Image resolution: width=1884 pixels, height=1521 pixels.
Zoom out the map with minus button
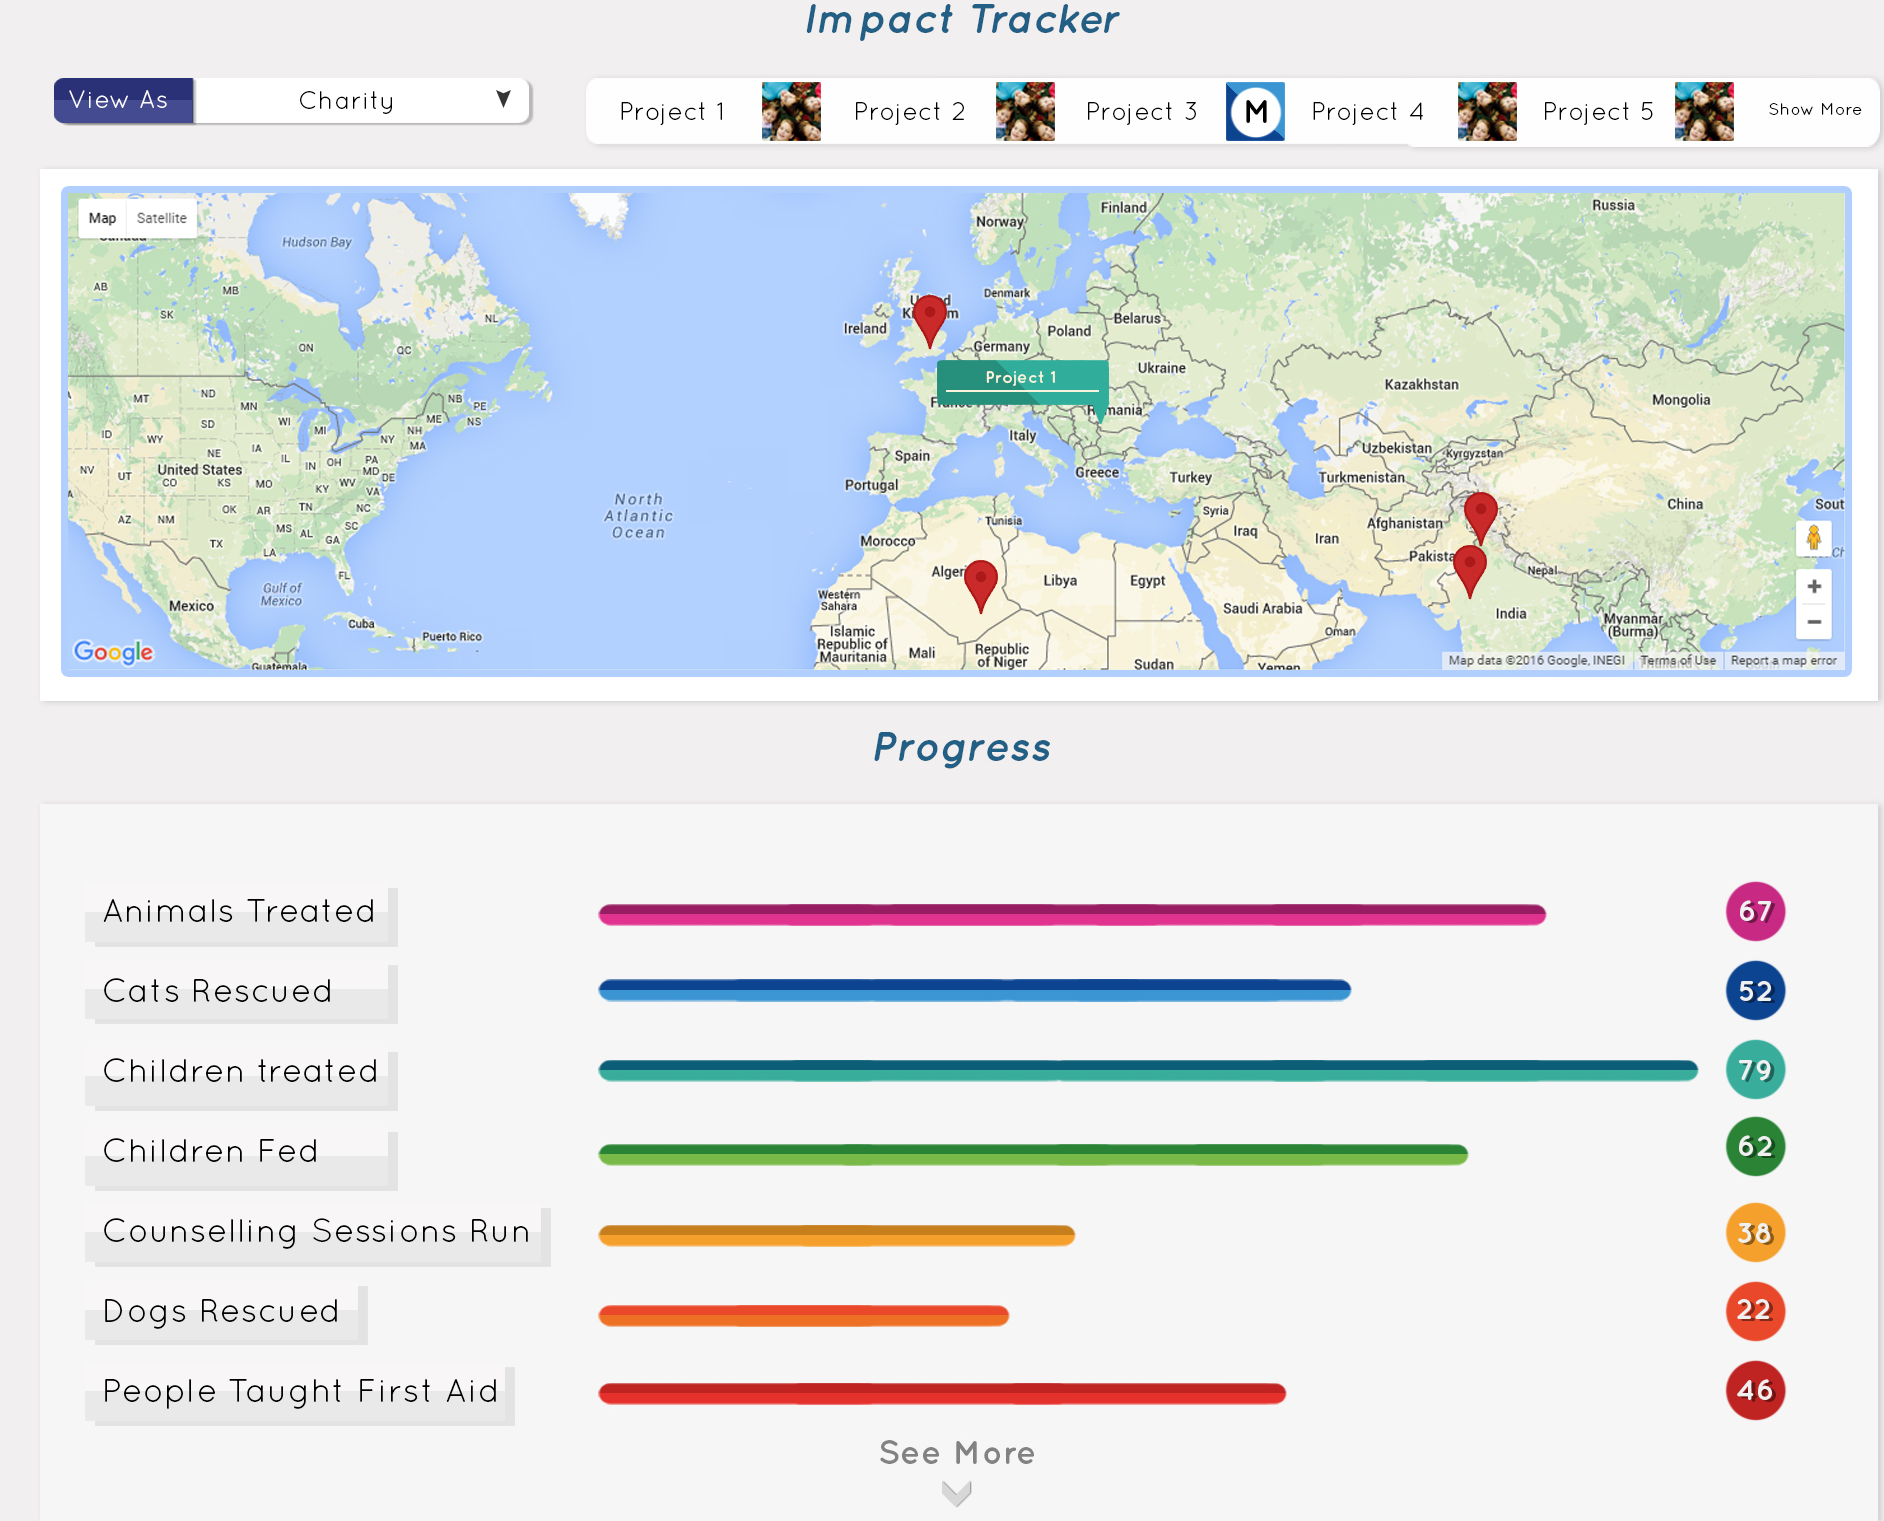pos(1814,622)
